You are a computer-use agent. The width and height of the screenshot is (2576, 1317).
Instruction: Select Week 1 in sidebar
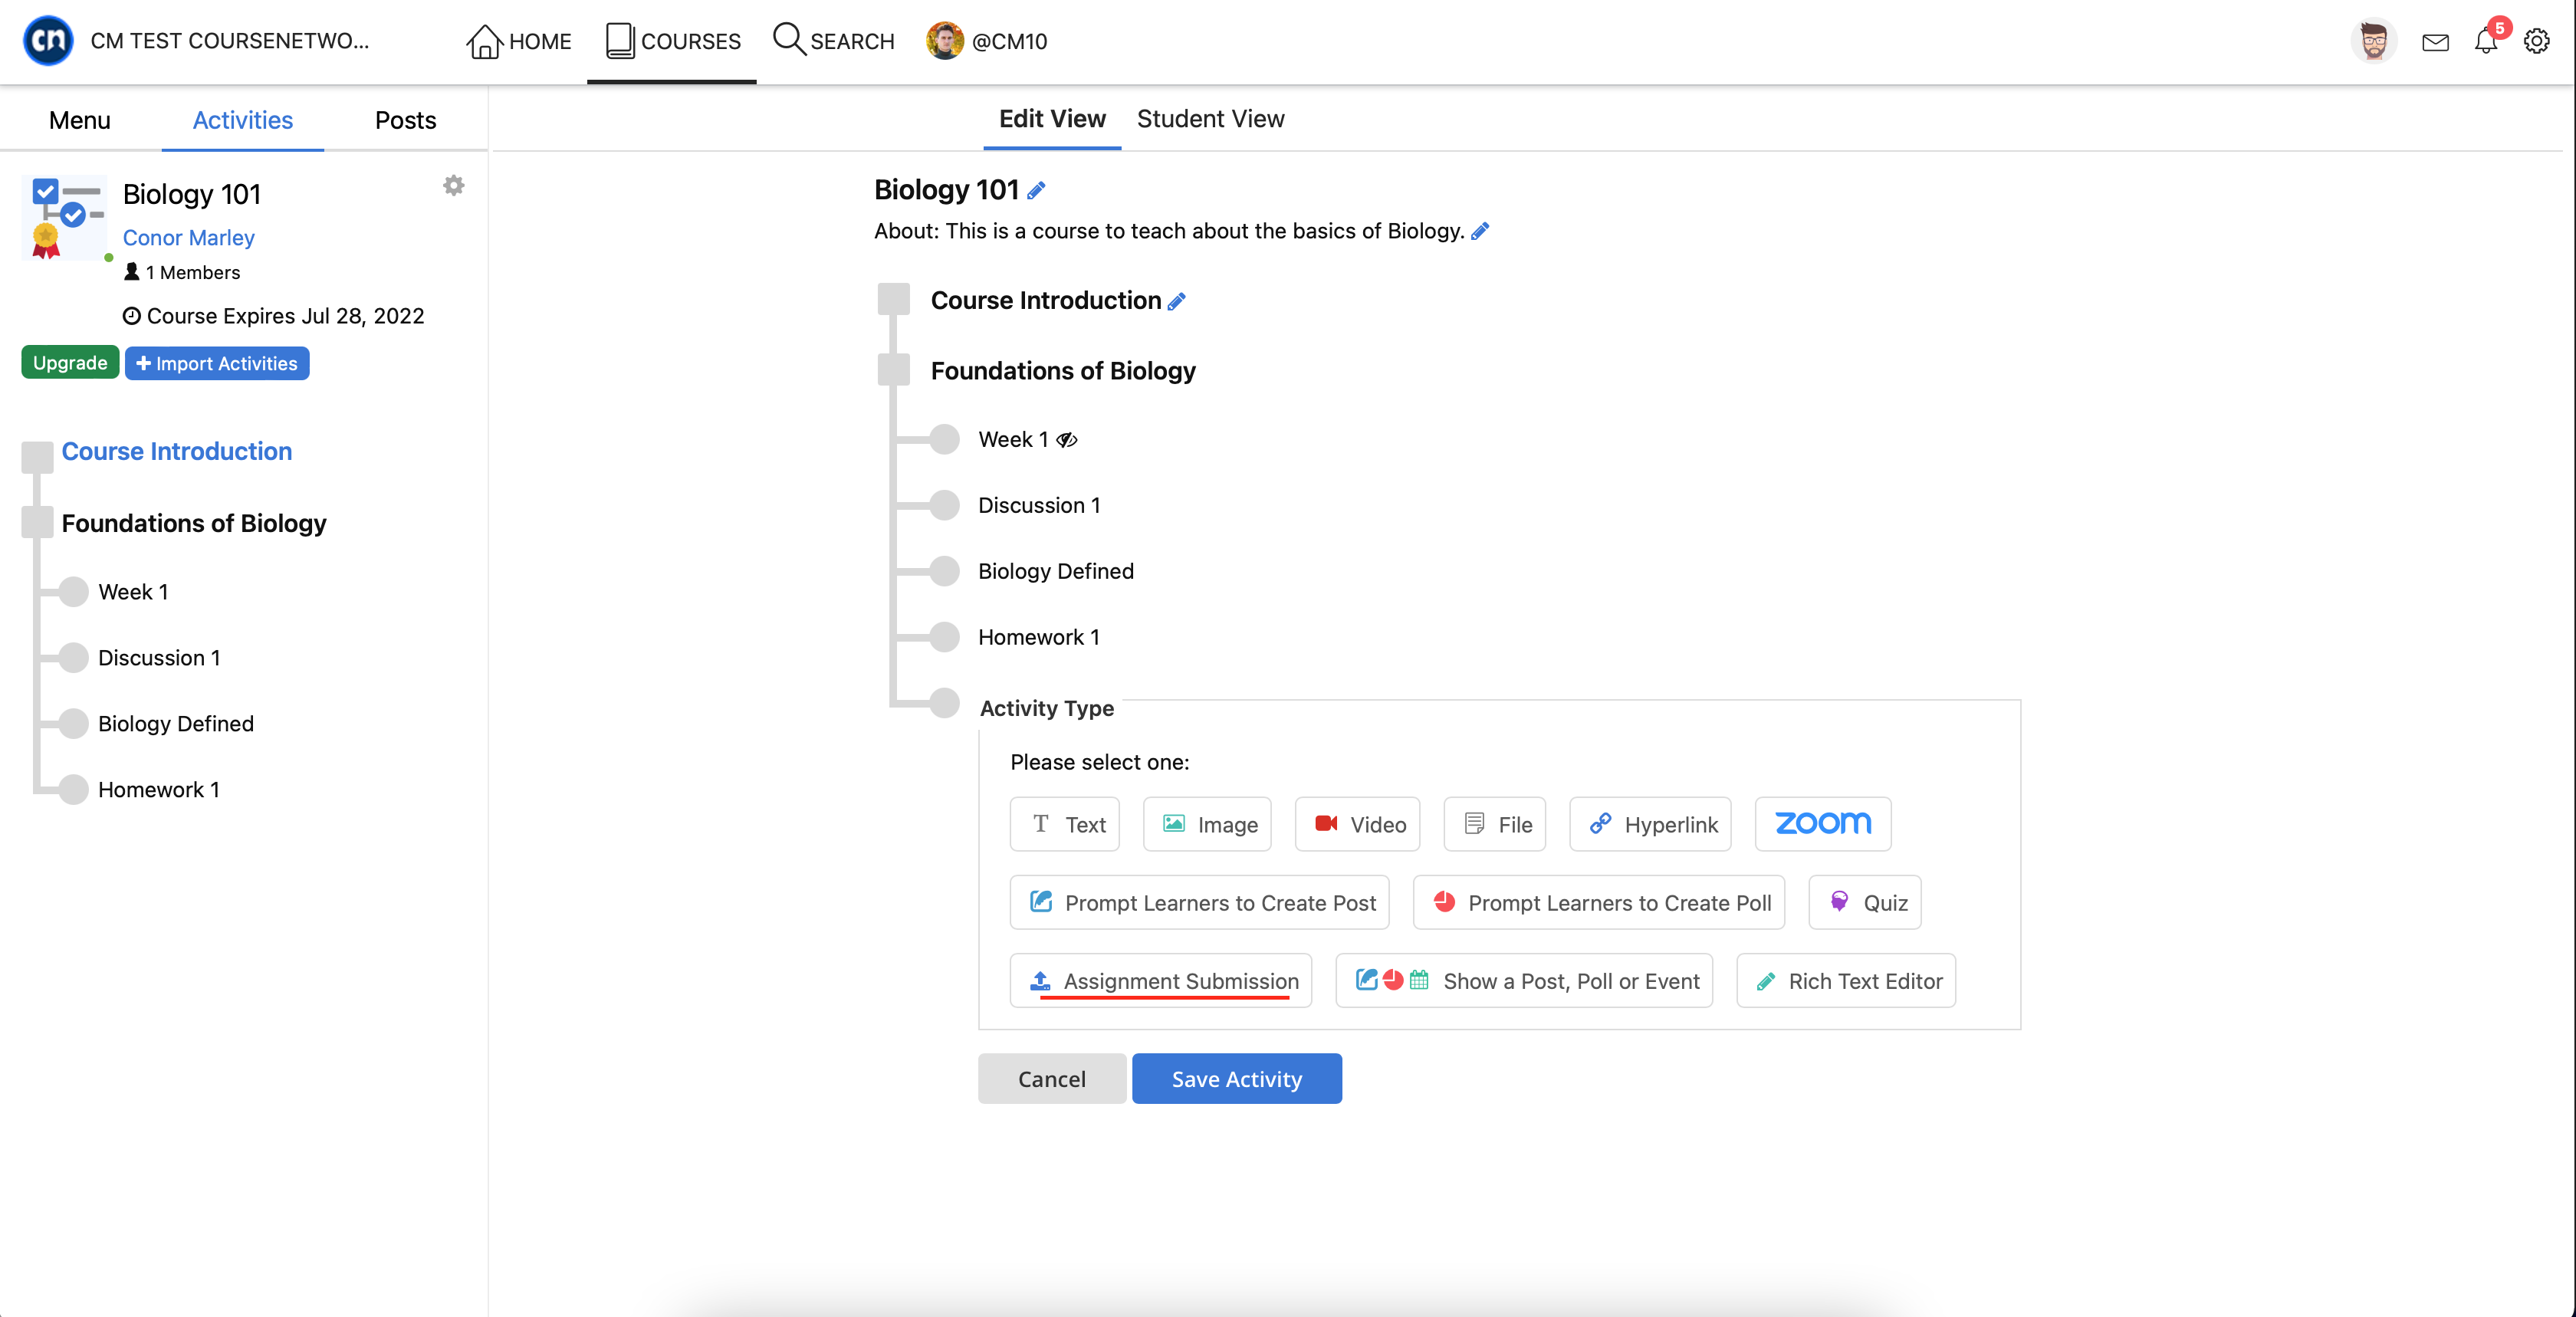133,592
